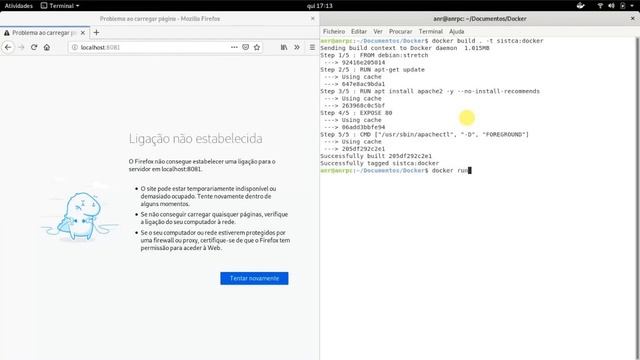Open the Firefox hamburger menu
The image size is (640, 360).
[312, 47]
